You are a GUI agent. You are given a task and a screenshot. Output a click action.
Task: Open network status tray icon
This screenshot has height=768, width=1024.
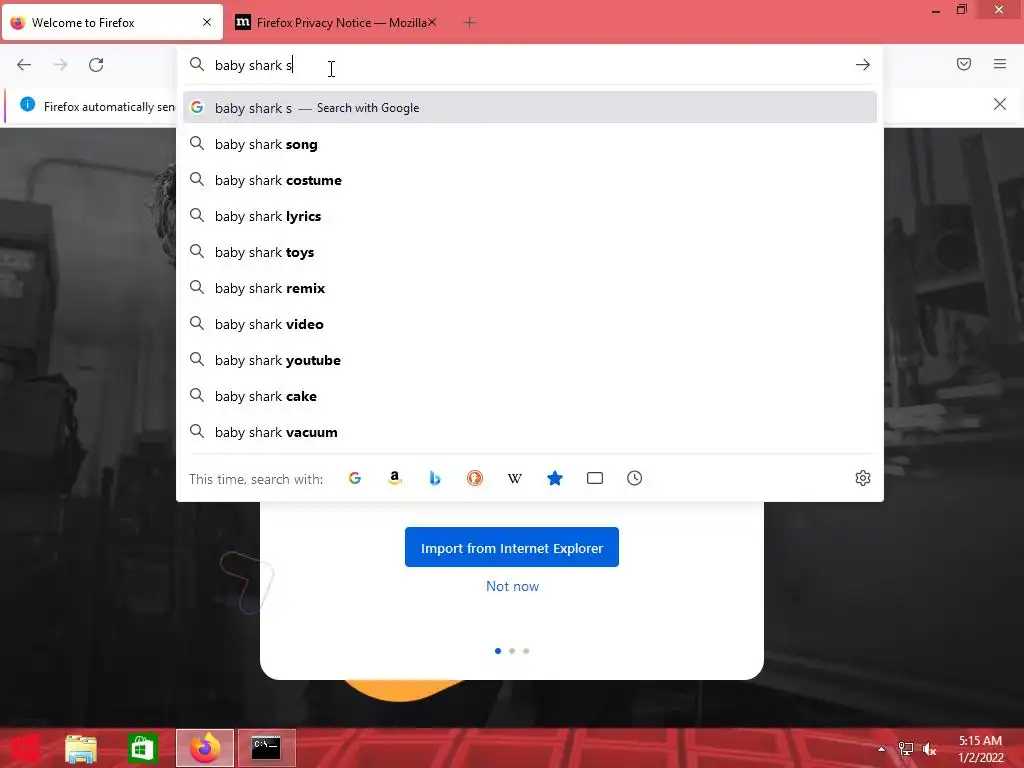pos(905,749)
